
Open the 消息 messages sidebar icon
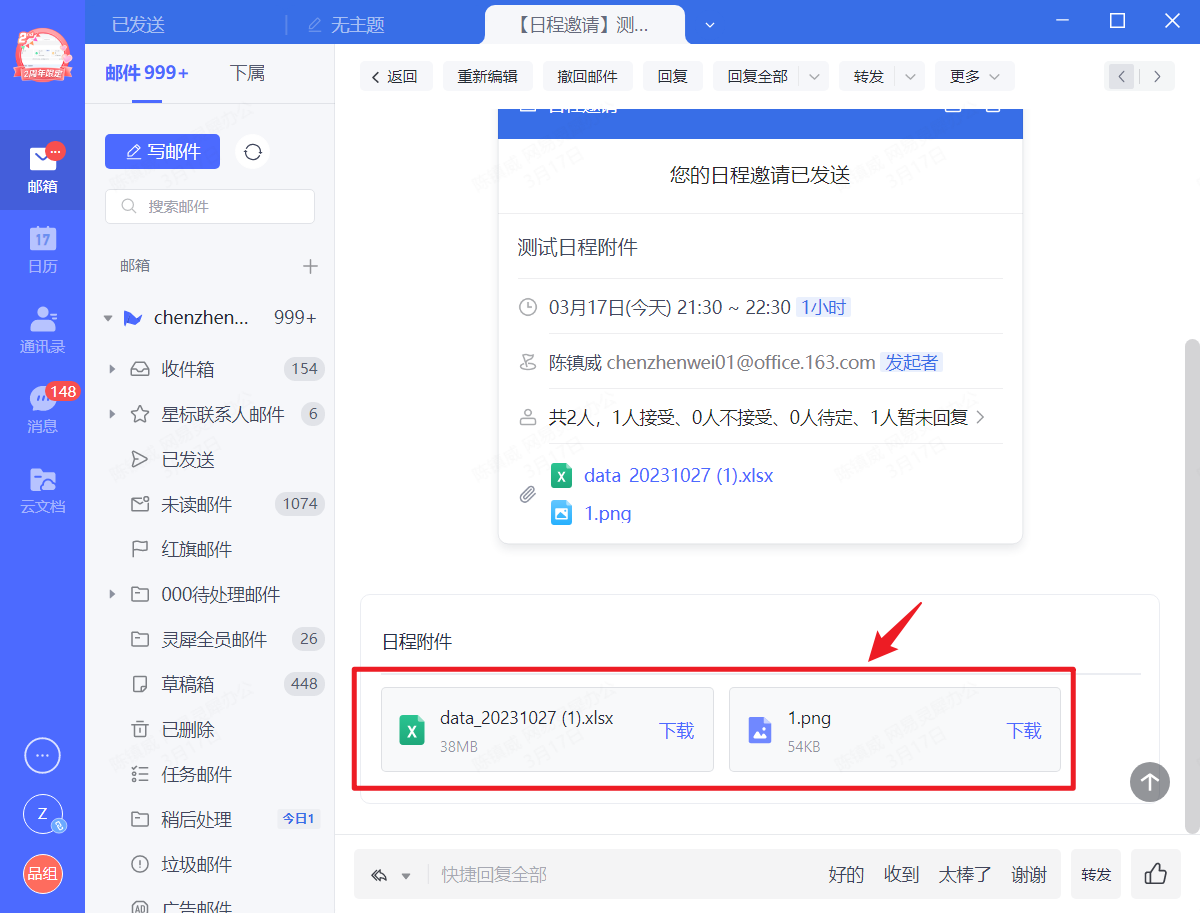point(42,410)
